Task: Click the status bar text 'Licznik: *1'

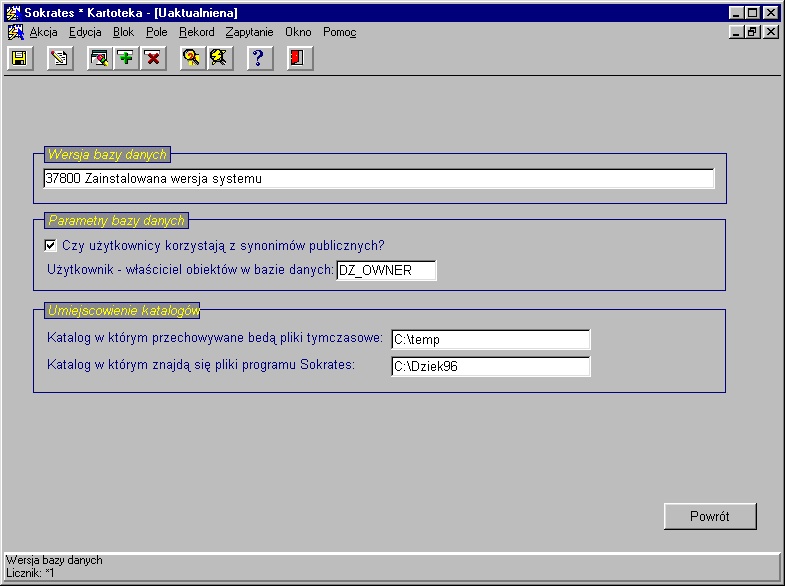Action: click(30, 573)
